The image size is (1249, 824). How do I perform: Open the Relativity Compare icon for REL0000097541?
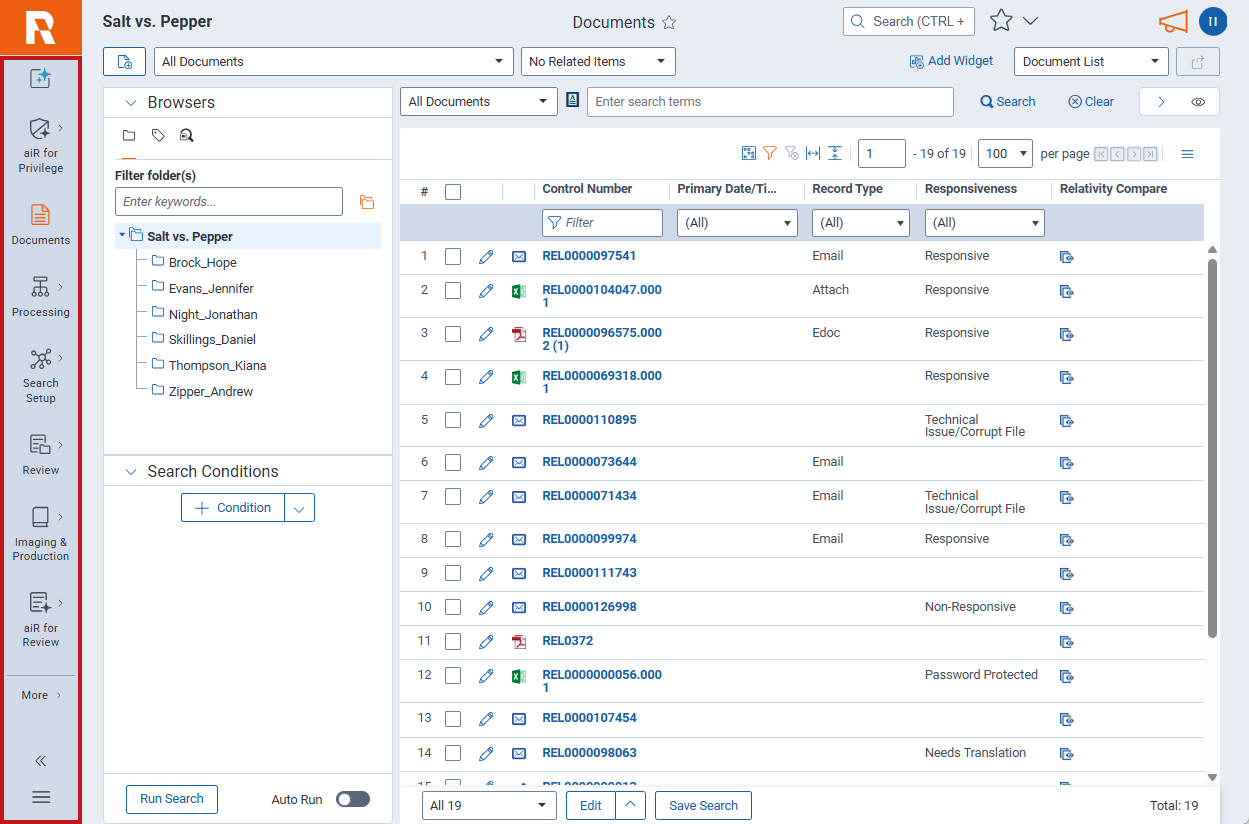[1067, 257]
